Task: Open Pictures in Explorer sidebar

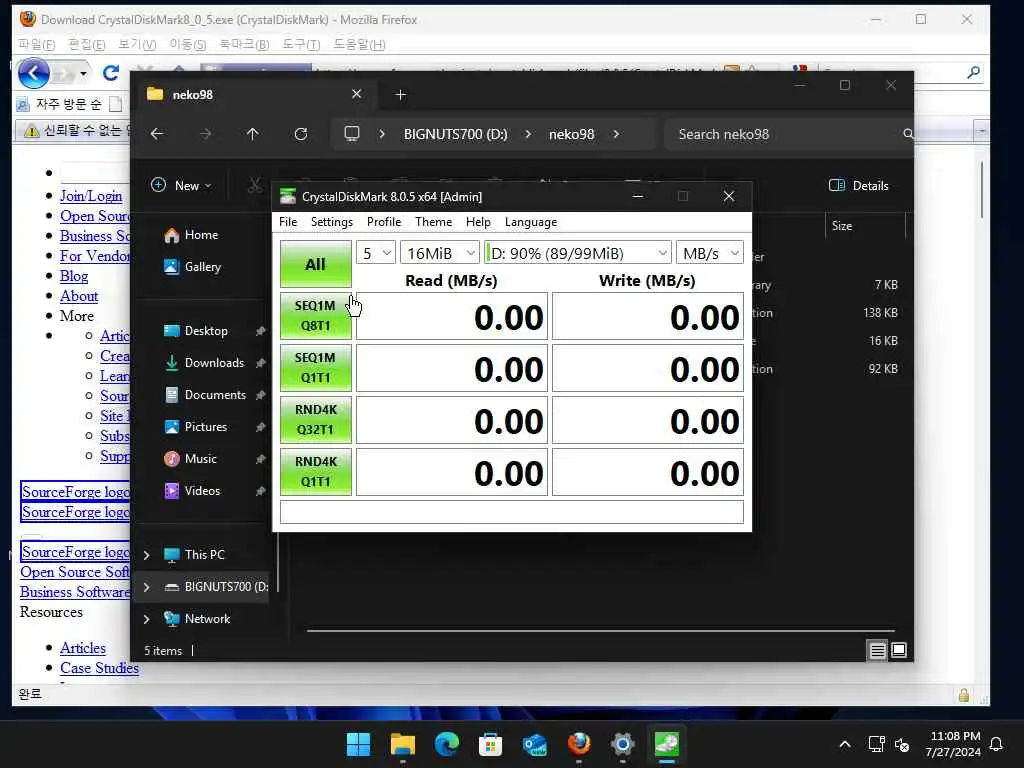Action: click(x=206, y=426)
